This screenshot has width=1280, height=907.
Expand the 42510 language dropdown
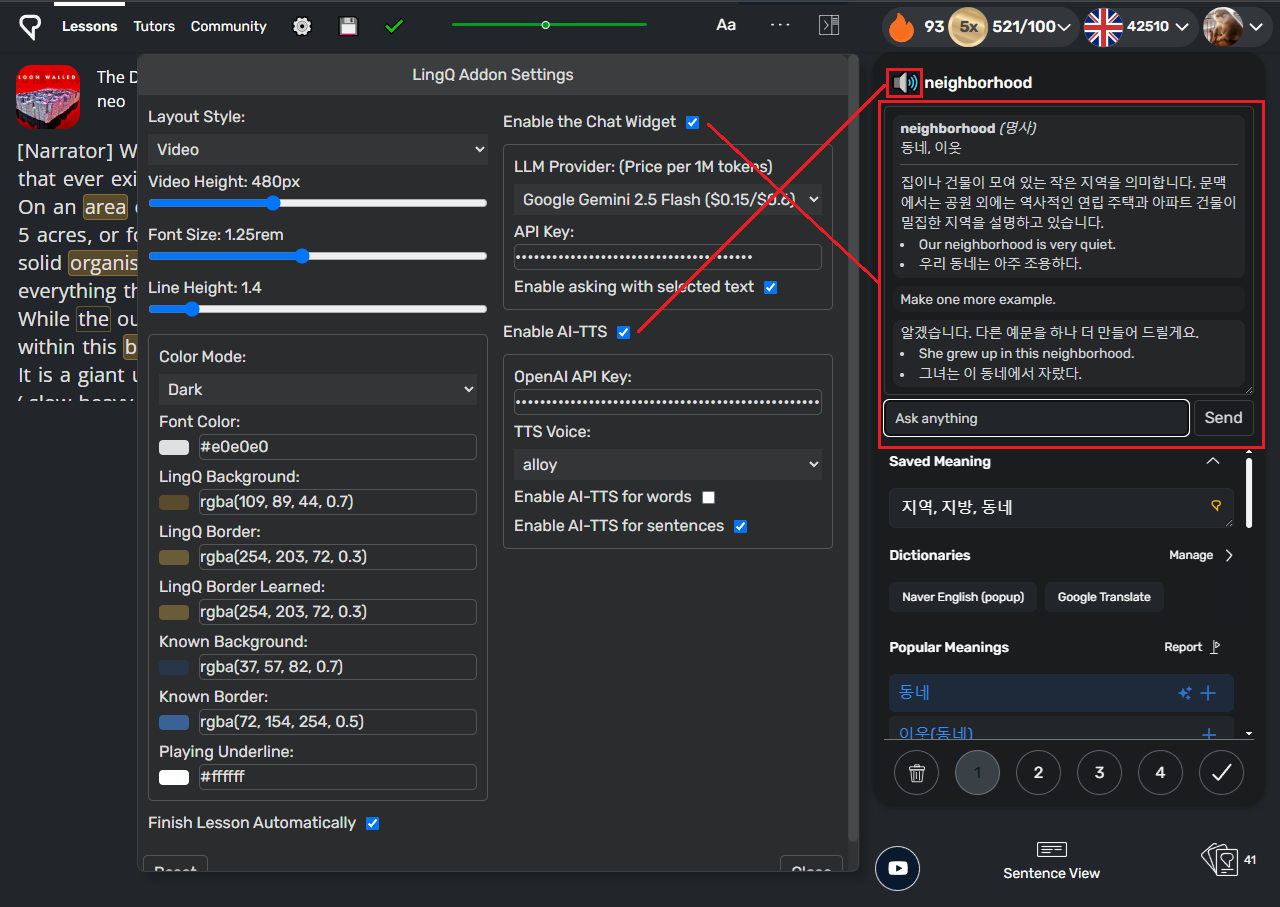pos(1183,27)
